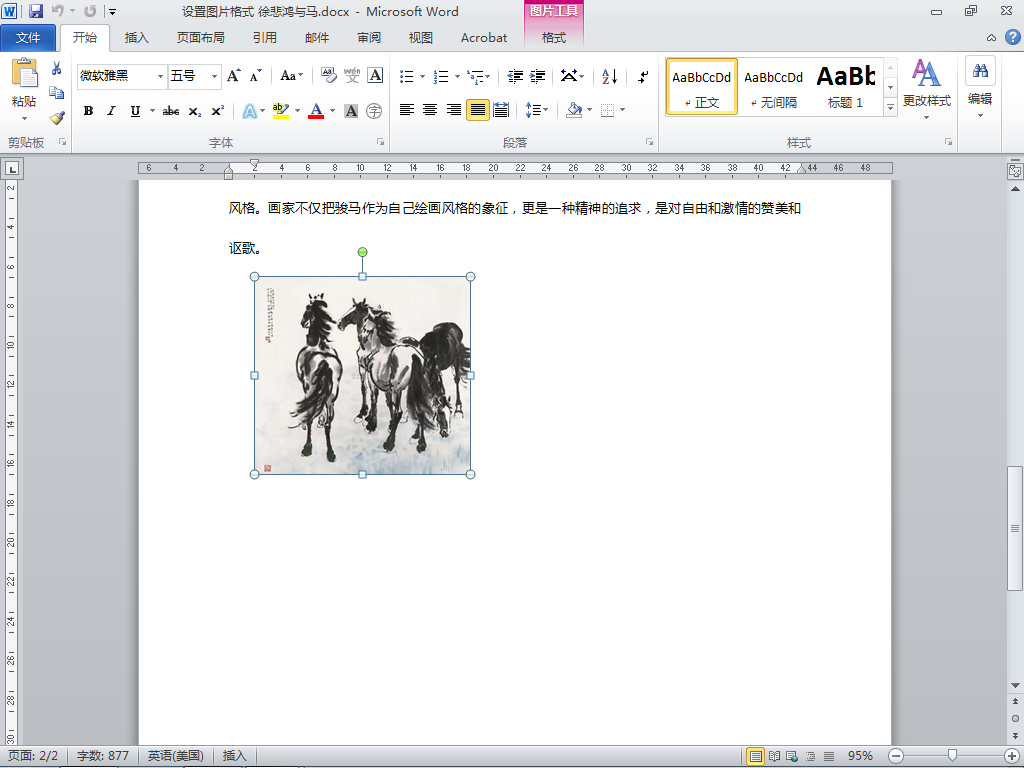The image size is (1024, 768).
Task: Apply red font color
Action: click(x=316, y=111)
